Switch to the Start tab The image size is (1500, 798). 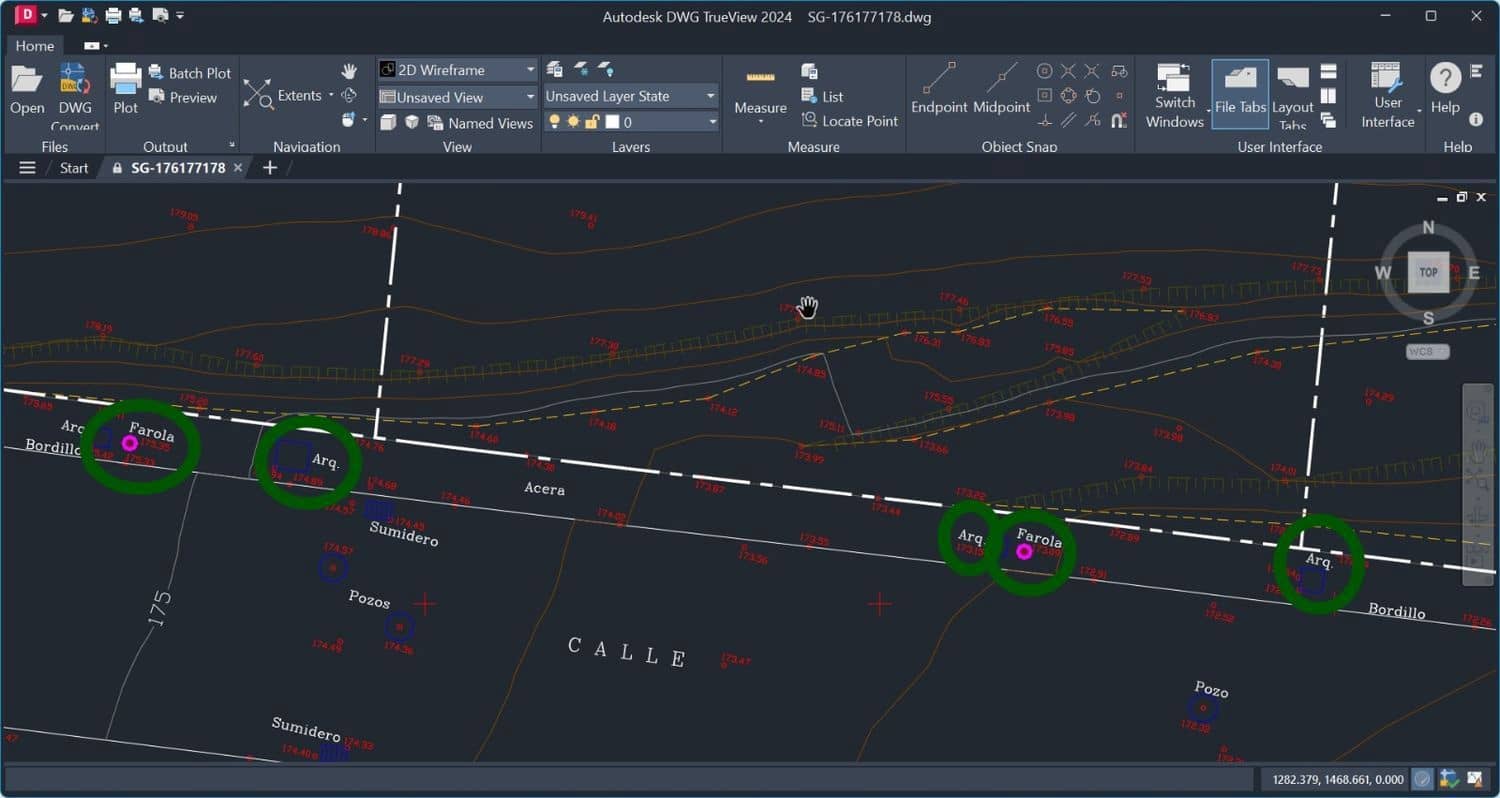[x=74, y=168]
